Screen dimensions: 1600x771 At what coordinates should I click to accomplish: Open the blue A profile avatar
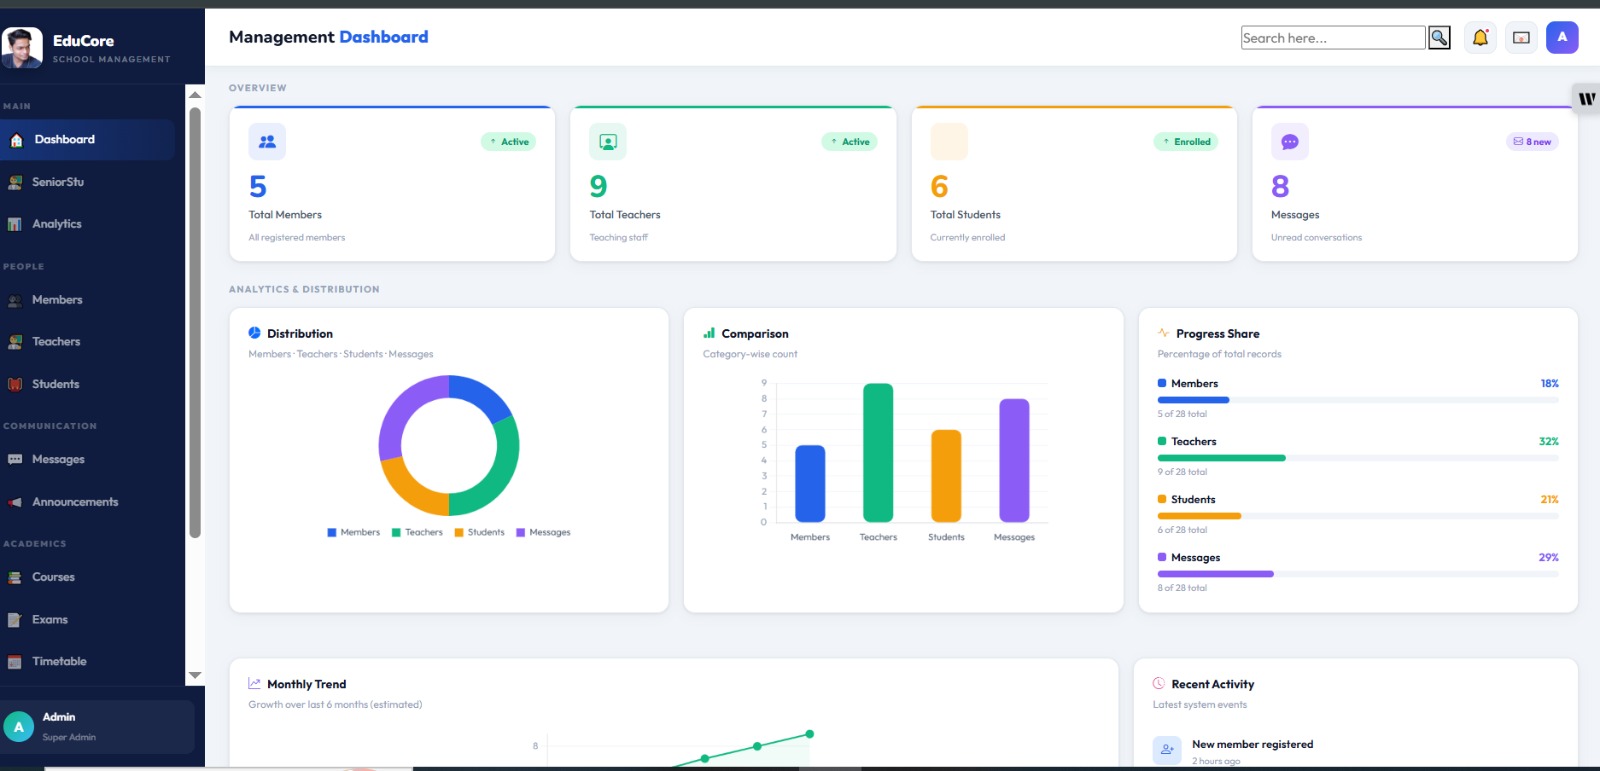[x=1562, y=37]
